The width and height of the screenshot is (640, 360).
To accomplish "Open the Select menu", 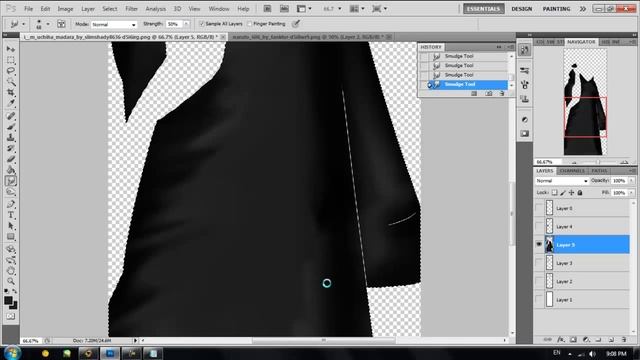I will coord(109,9).
